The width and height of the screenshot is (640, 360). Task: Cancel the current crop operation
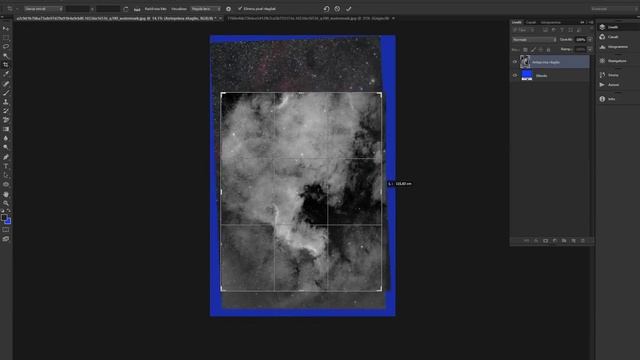click(337, 9)
